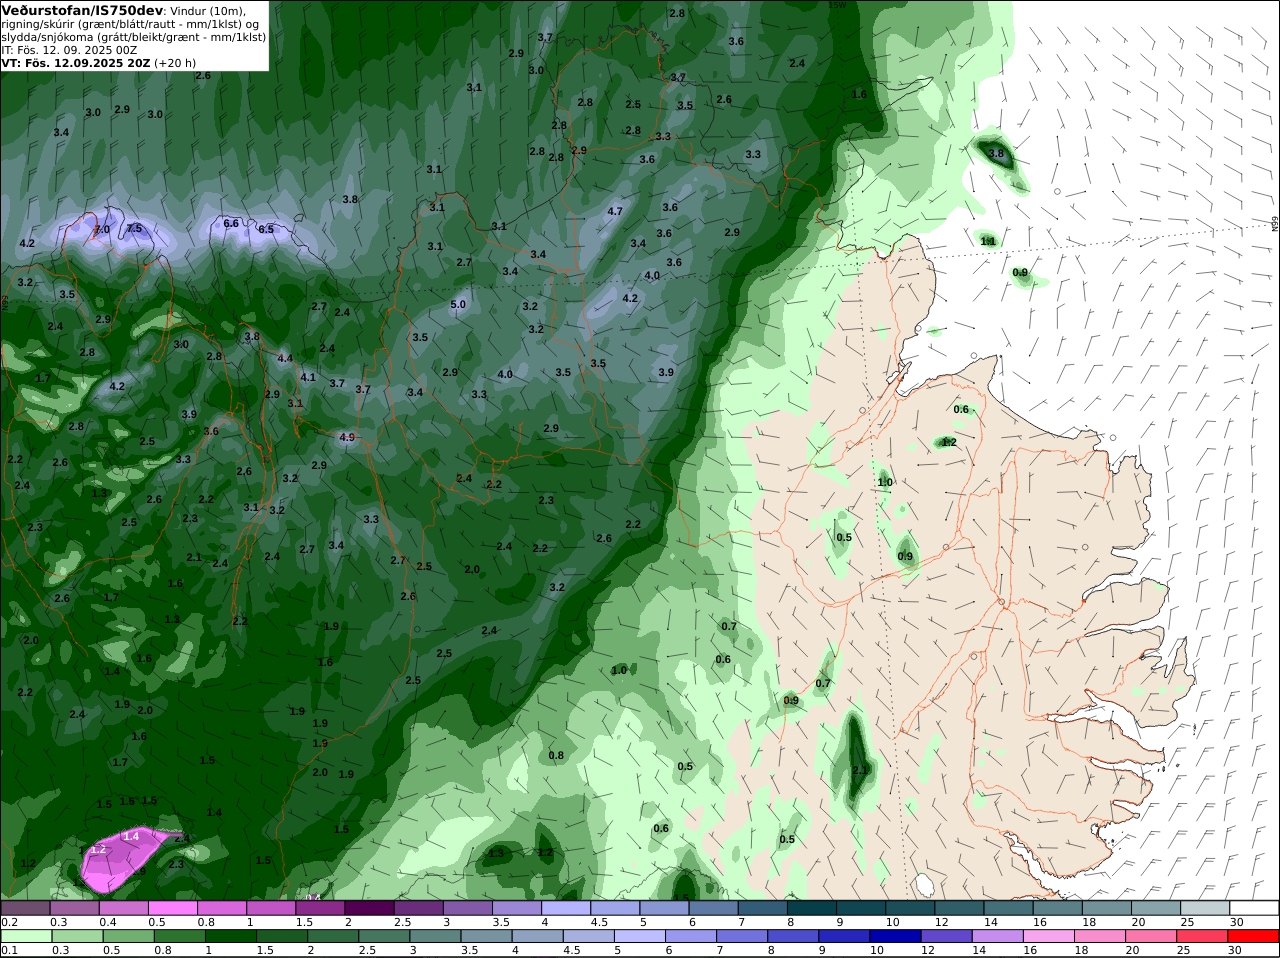Select the 'VT: Fös. 12.09.2025 20Z' valid-time line
Viewport: 1280px width, 958px height.
[76, 62]
